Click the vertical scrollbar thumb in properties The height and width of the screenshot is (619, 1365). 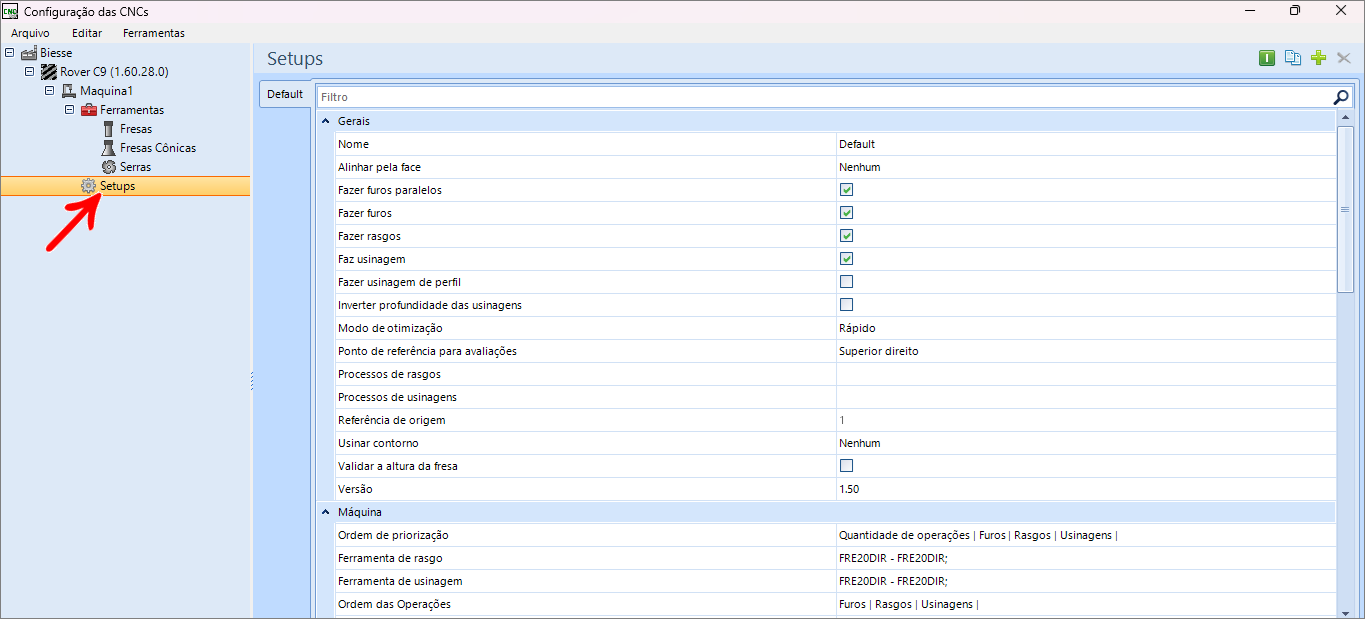[1345, 210]
